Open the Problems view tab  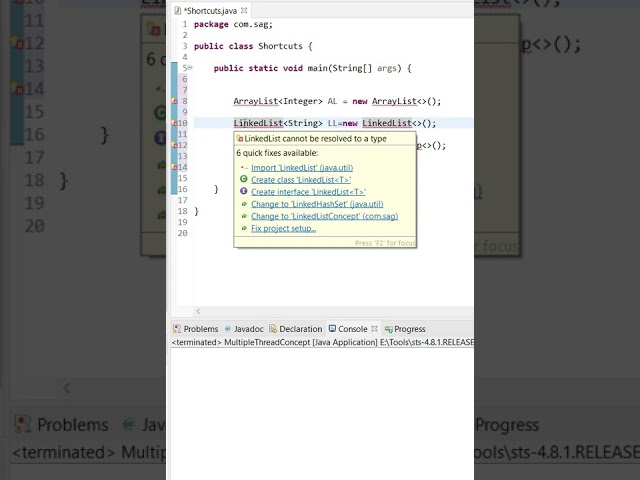[196, 329]
